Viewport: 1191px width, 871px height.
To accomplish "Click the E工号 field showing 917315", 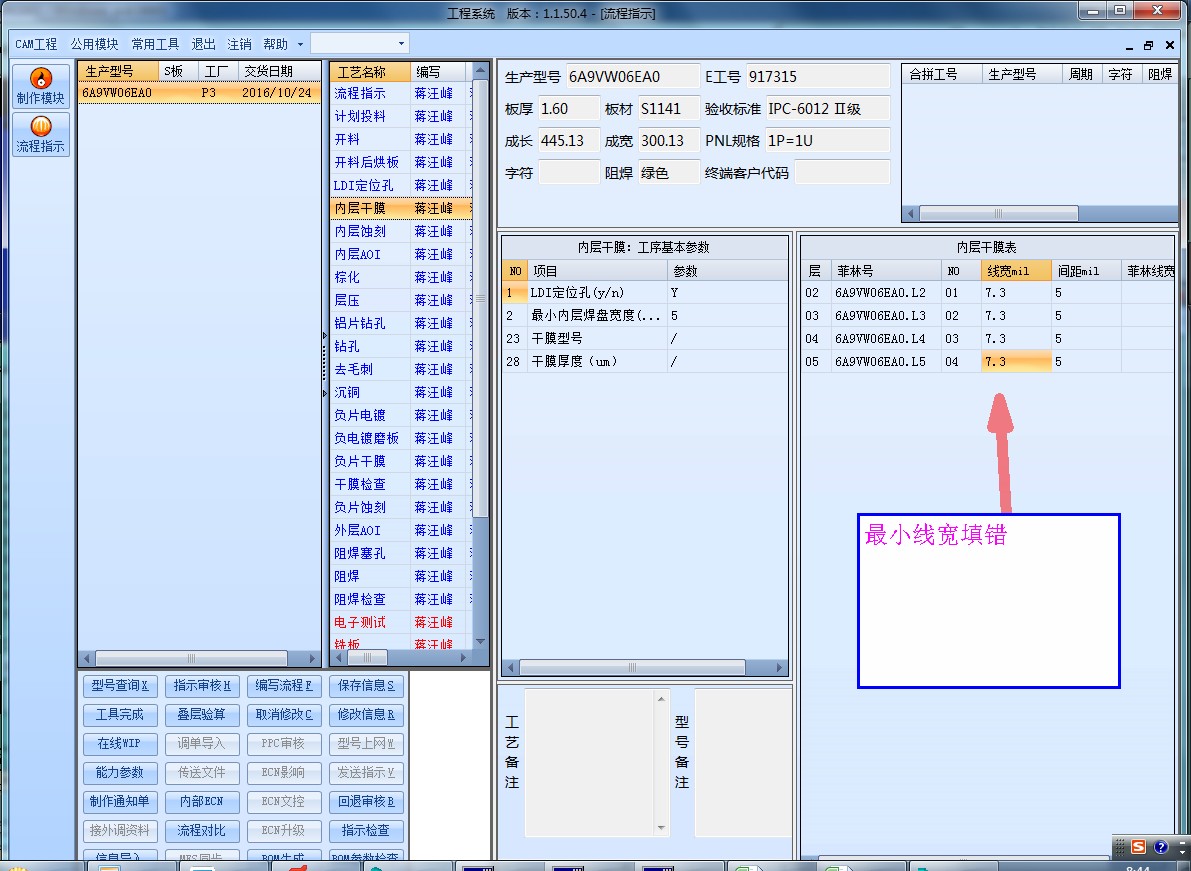I will point(817,77).
